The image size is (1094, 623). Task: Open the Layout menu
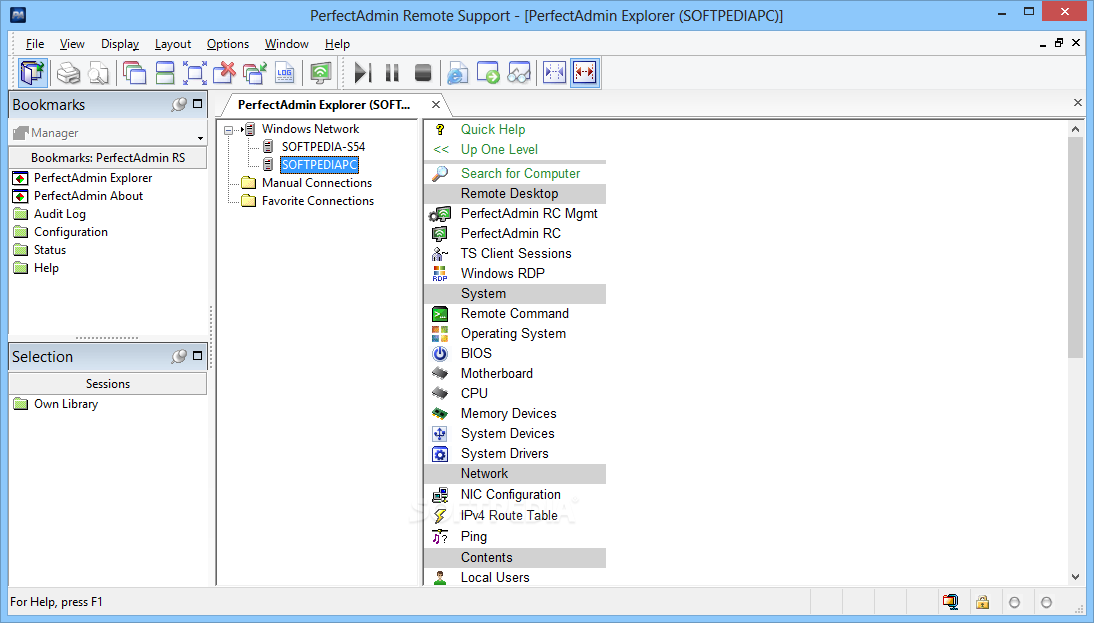(x=172, y=44)
